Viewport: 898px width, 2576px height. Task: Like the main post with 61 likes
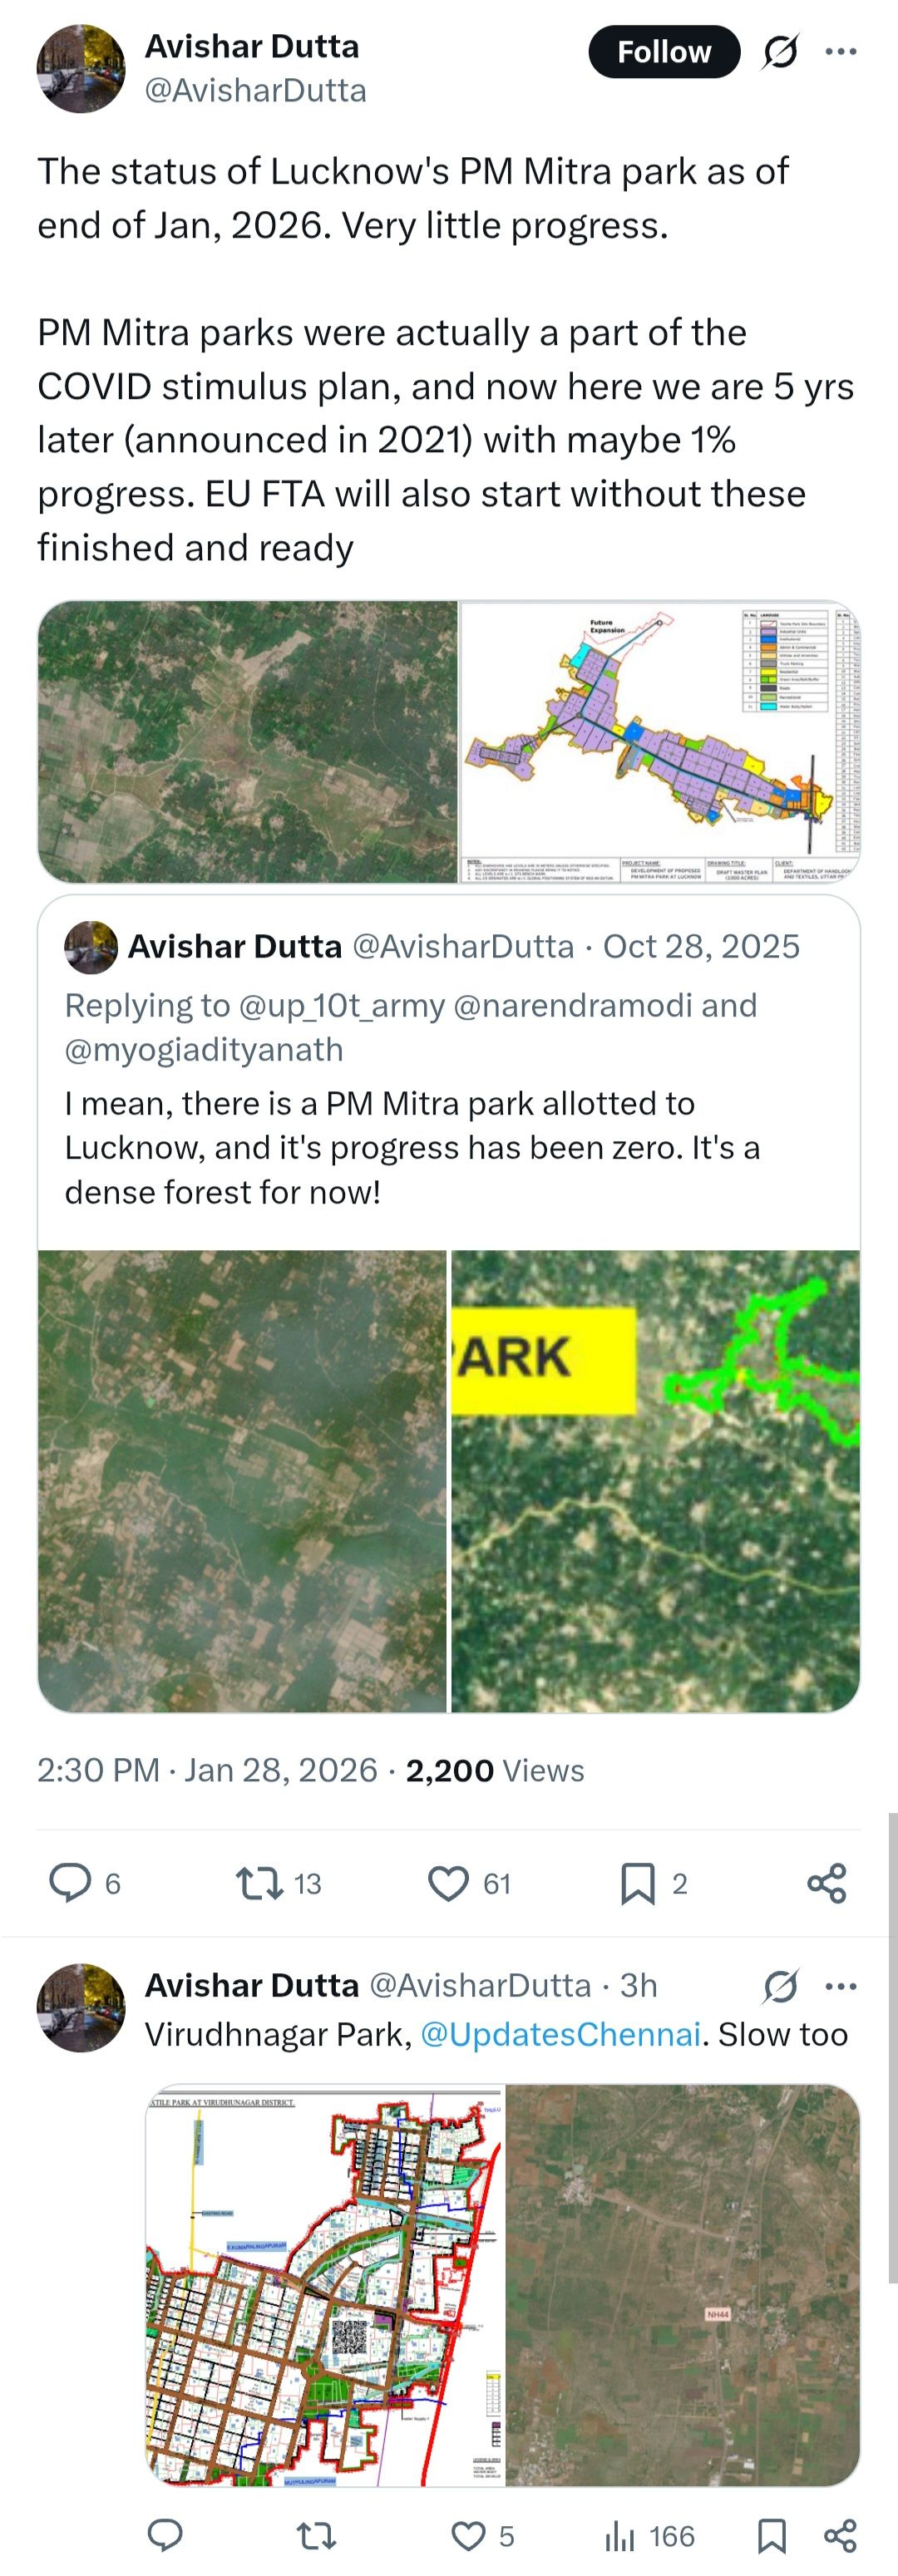tap(448, 1883)
